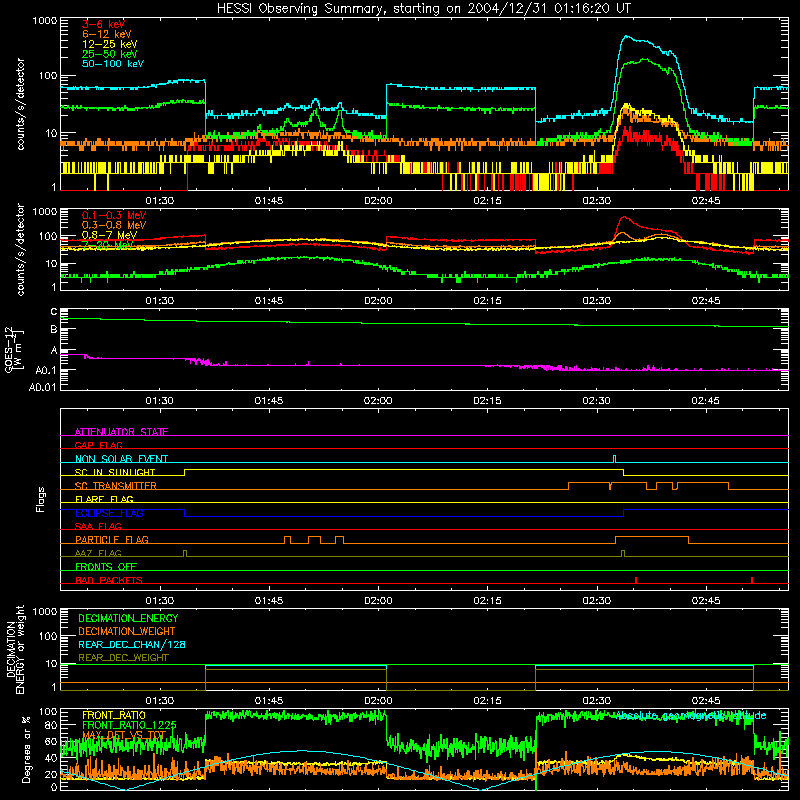Click 01:30 tick under the keV panel
The width and height of the screenshot is (800, 800).
click(160, 201)
